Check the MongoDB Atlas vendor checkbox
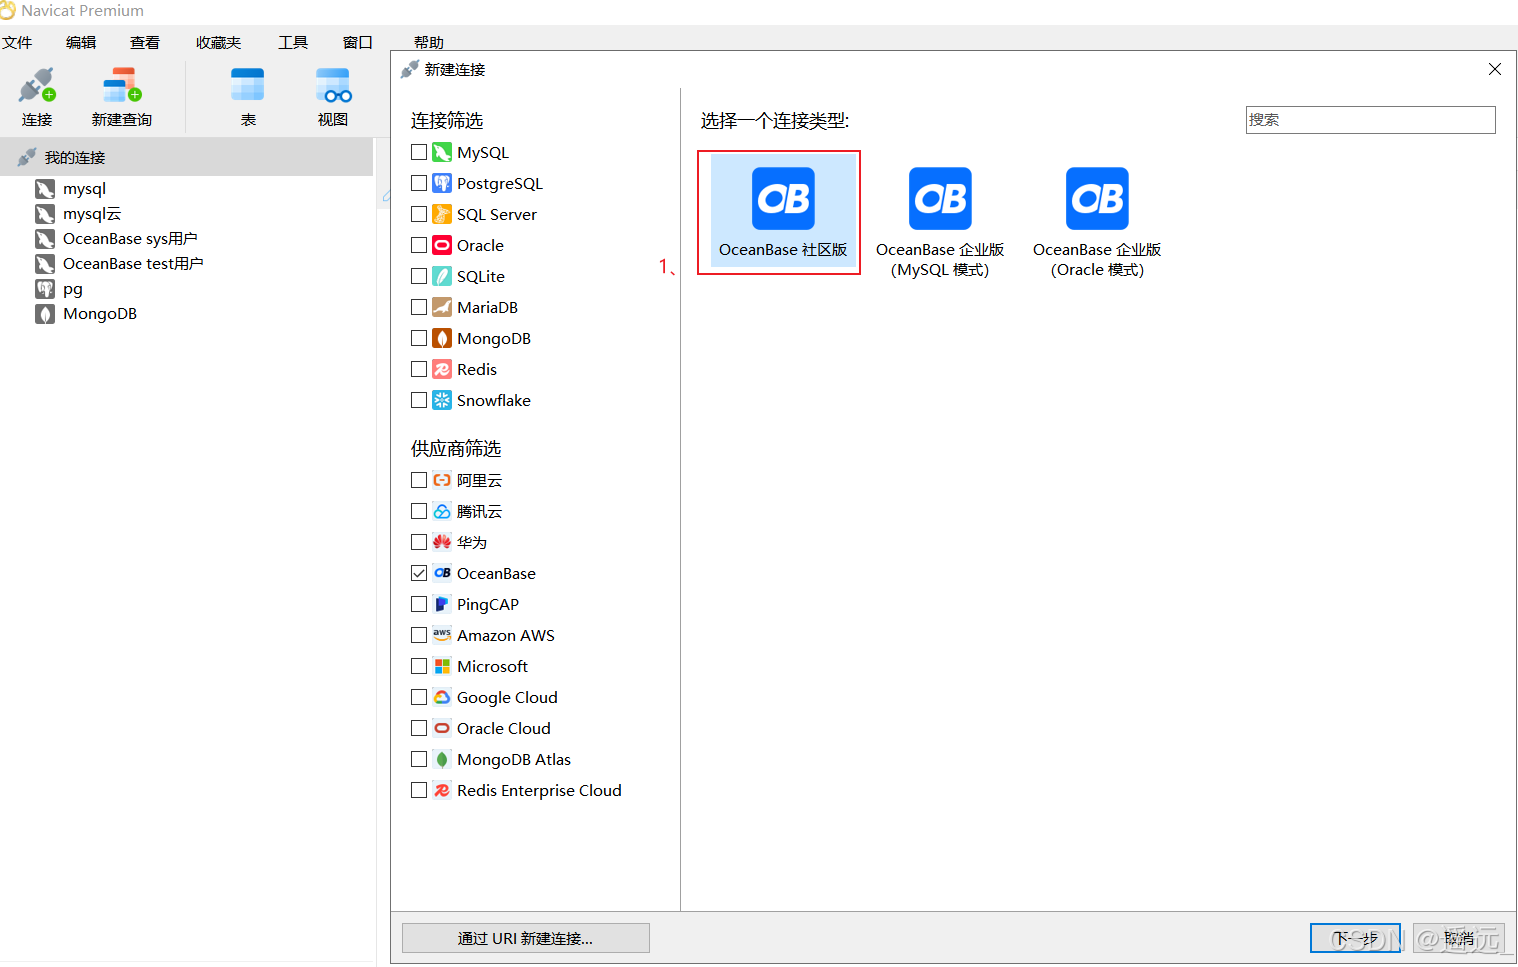1518x967 pixels. [x=419, y=759]
